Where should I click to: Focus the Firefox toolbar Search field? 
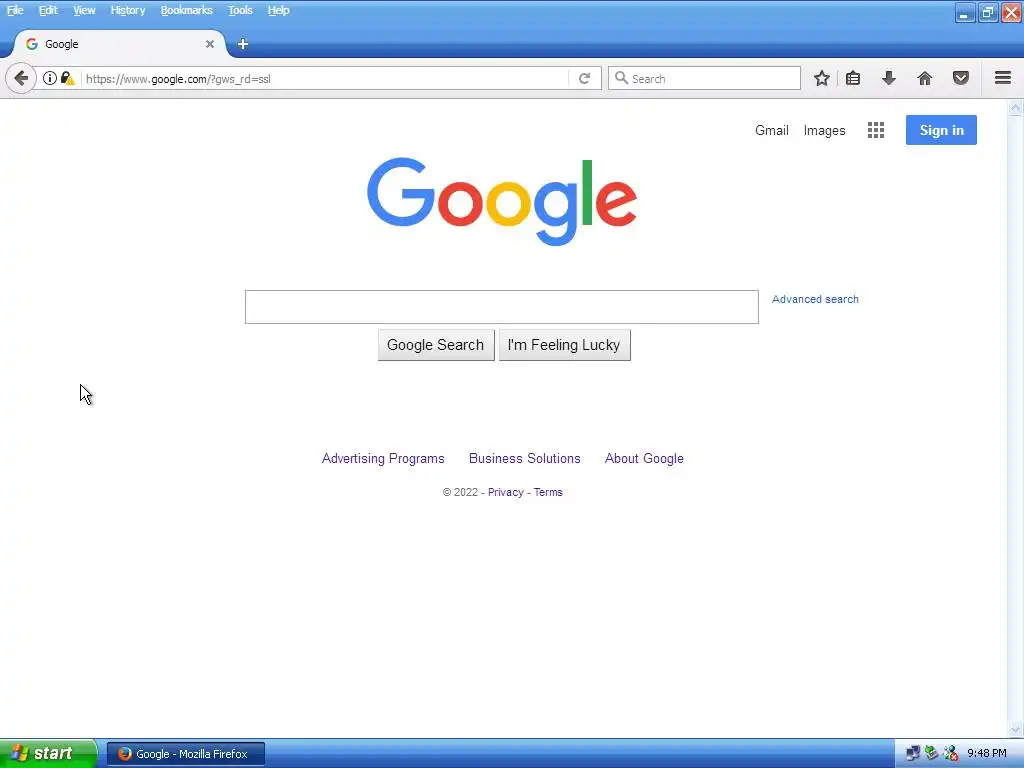[704, 78]
